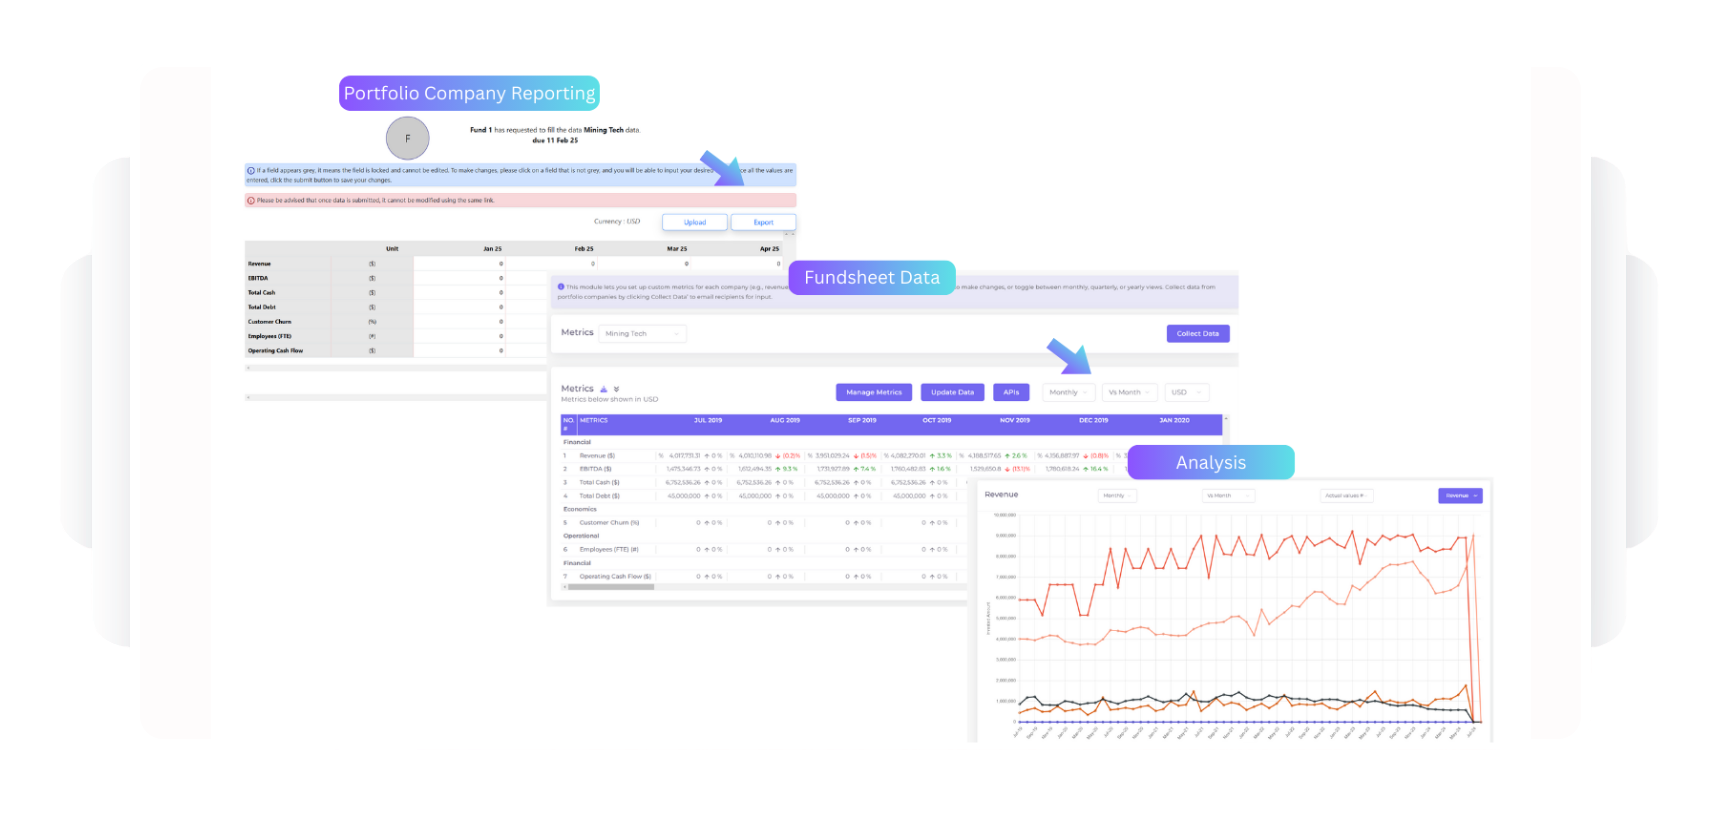This screenshot has height=840, width=1727.
Task: Click the left arrow of the fundsheet horizontal scrollbar
Action: [x=564, y=587]
